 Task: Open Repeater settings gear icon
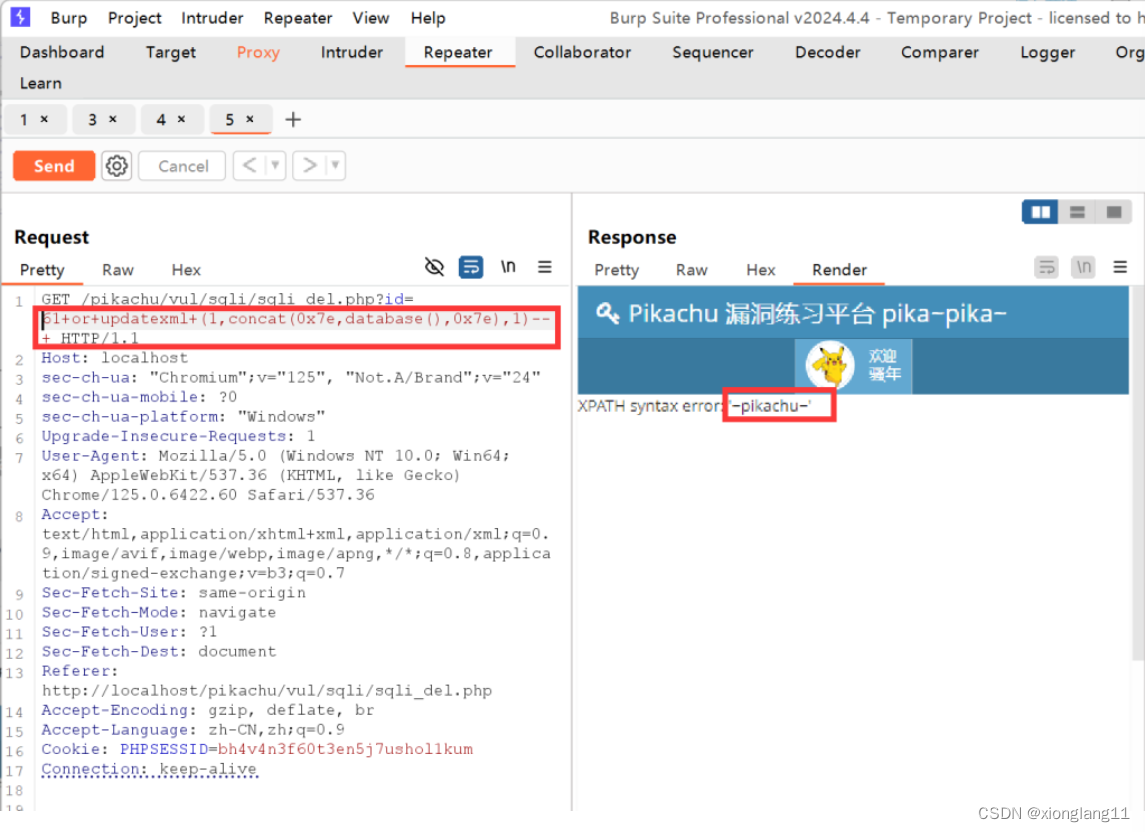(116, 166)
